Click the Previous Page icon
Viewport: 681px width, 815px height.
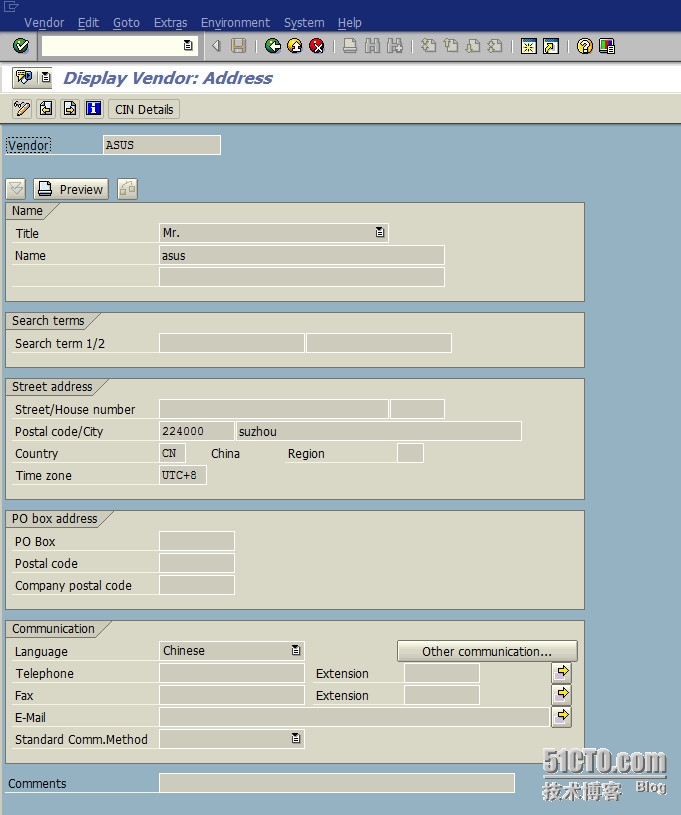451,46
